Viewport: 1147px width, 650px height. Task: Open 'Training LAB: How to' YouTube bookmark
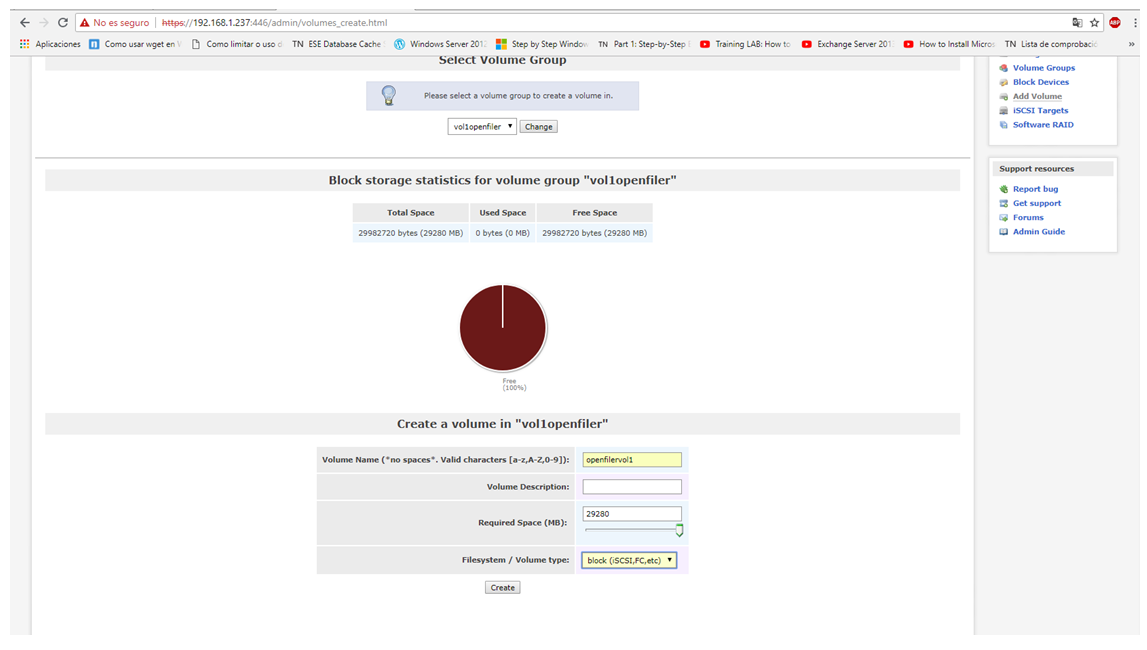(x=745, y=44)
